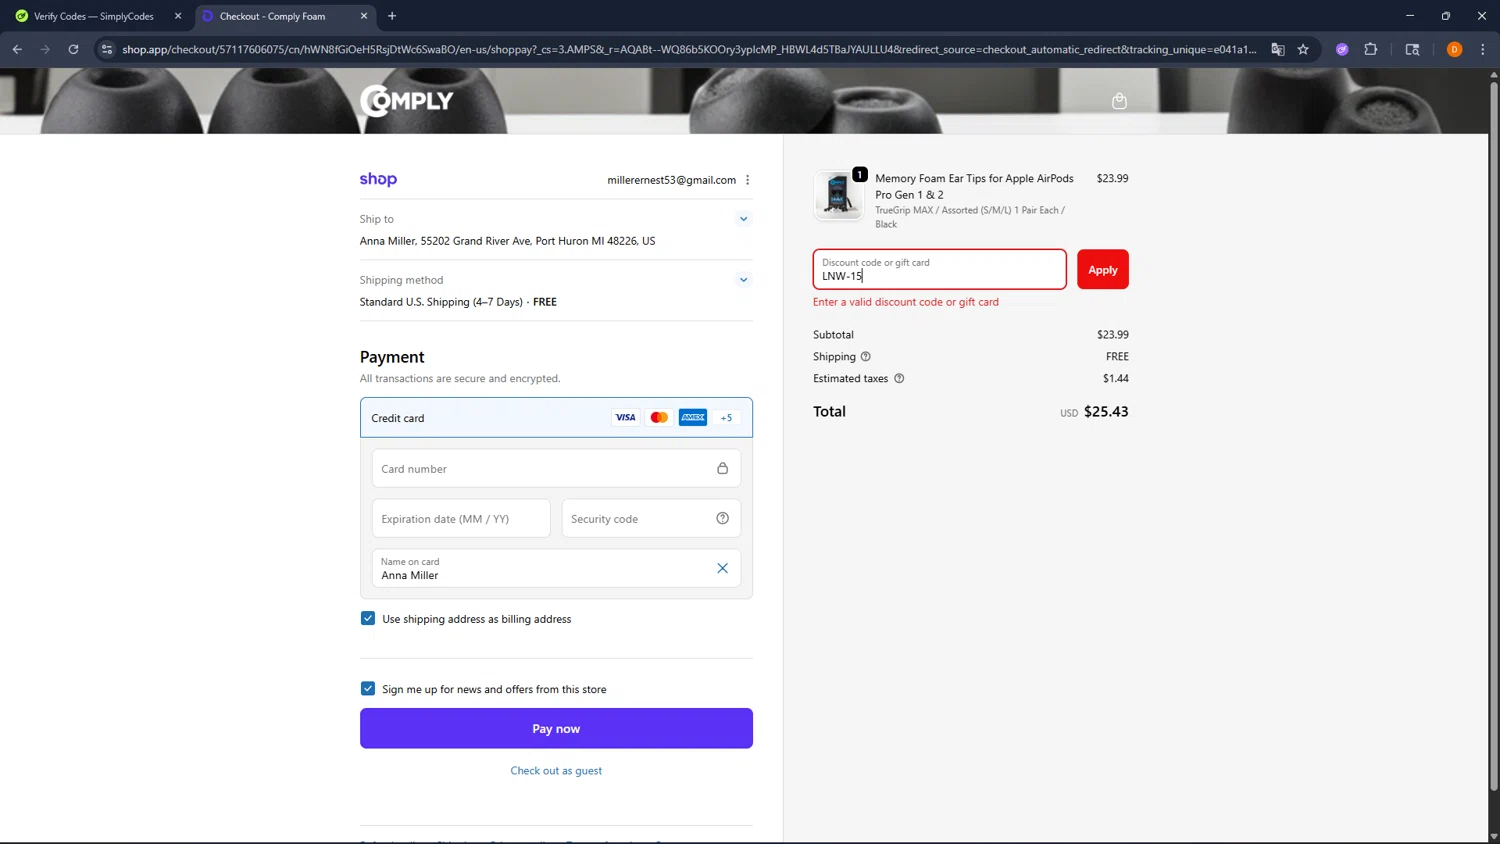Uncheck Use shipping address as billing address
This screenshot has width=1500, height=844.
pos(368,618)
